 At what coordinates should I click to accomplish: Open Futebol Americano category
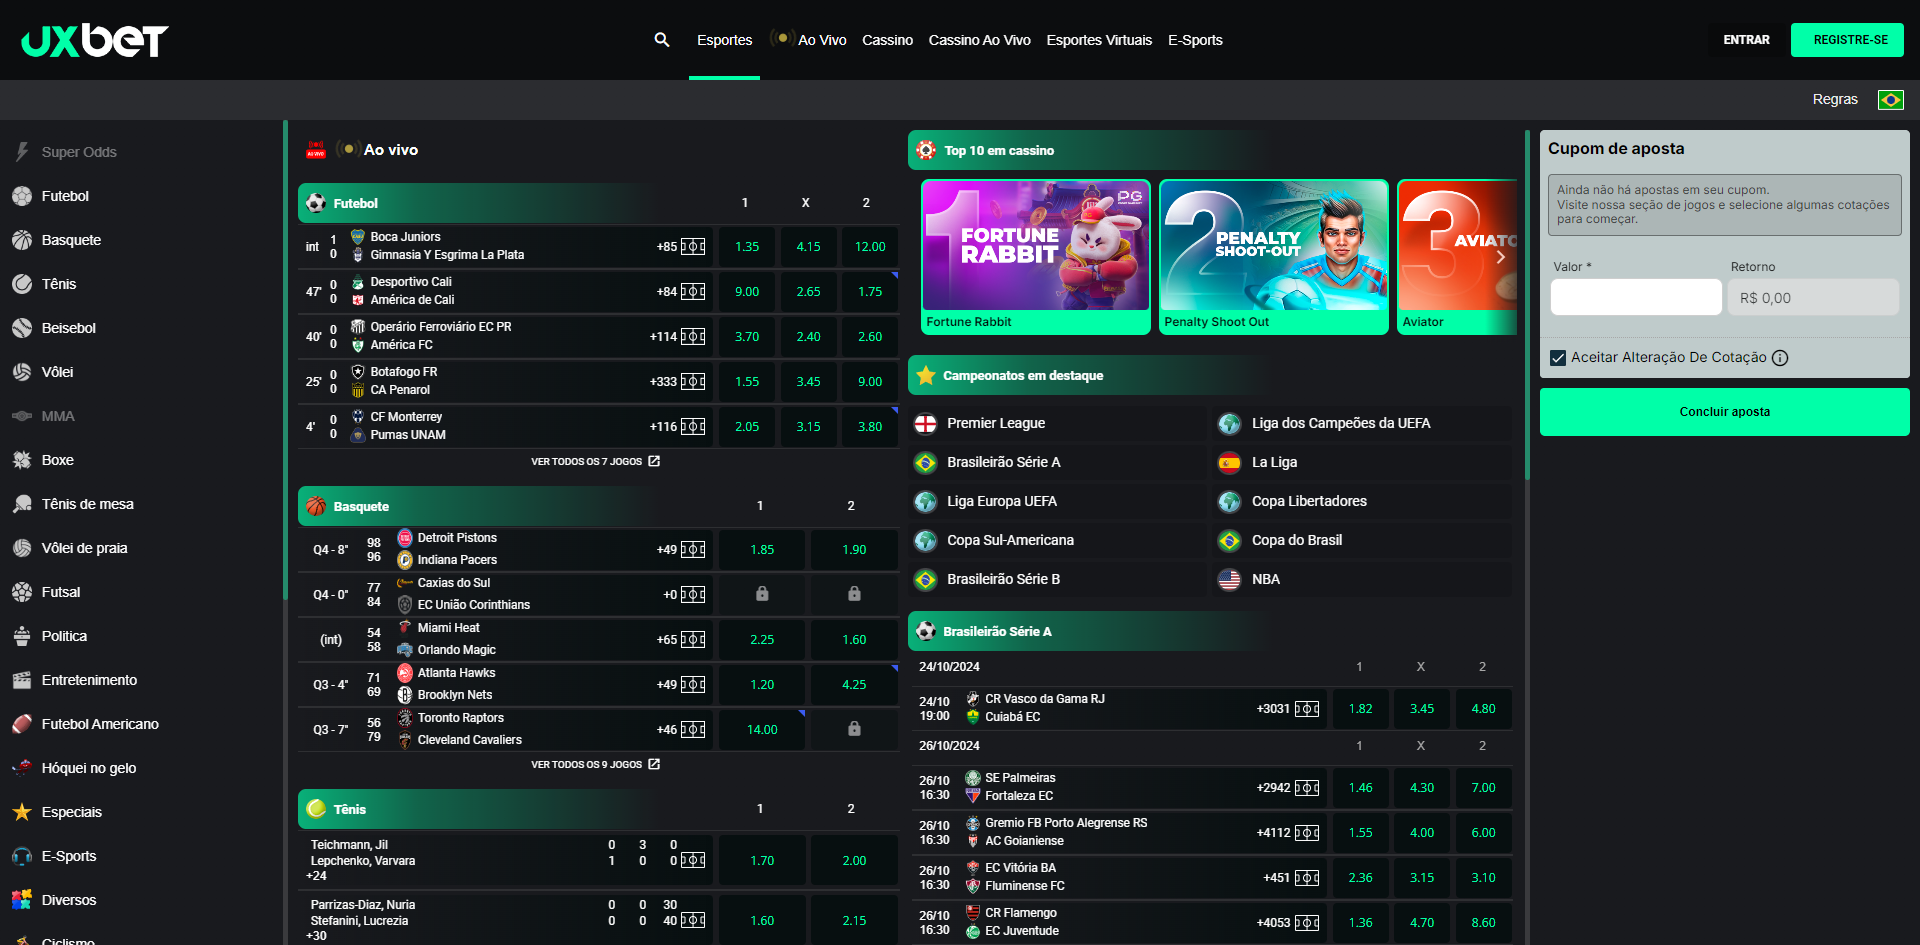[100, 724]
